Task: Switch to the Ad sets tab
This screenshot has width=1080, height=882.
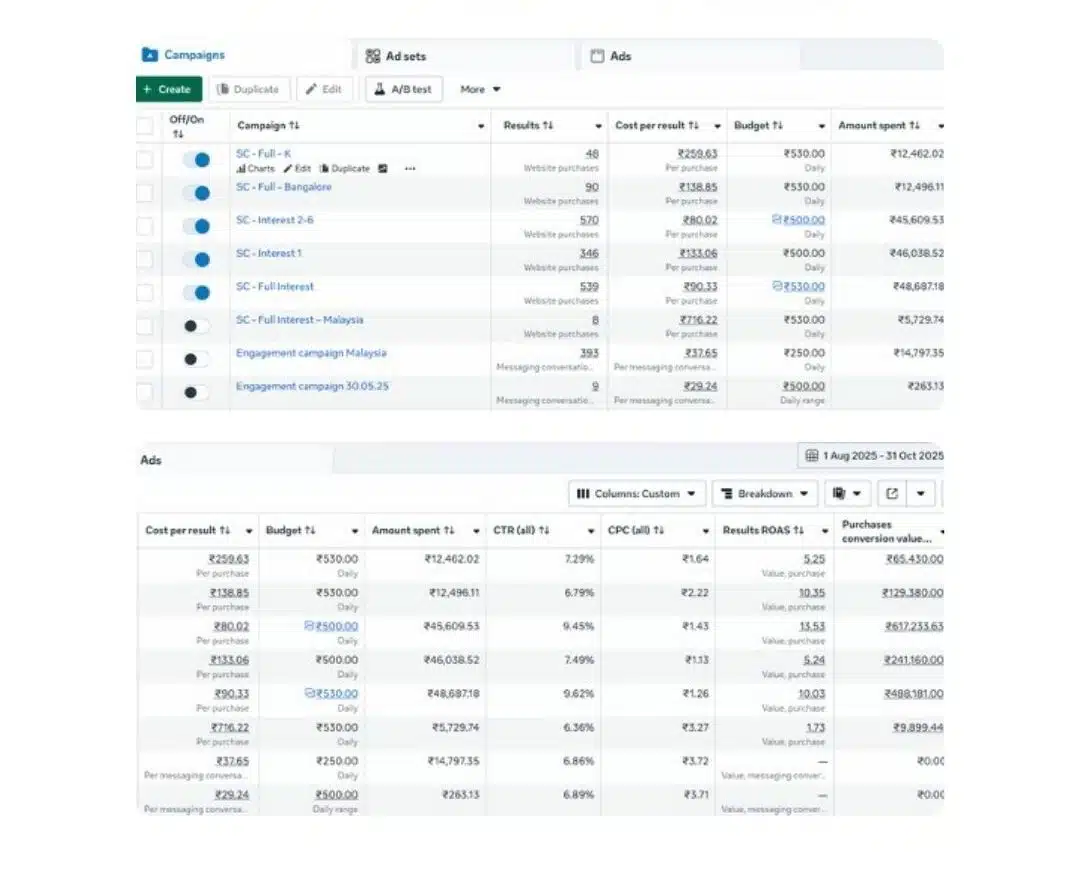Action: click(x=397, y=56)
